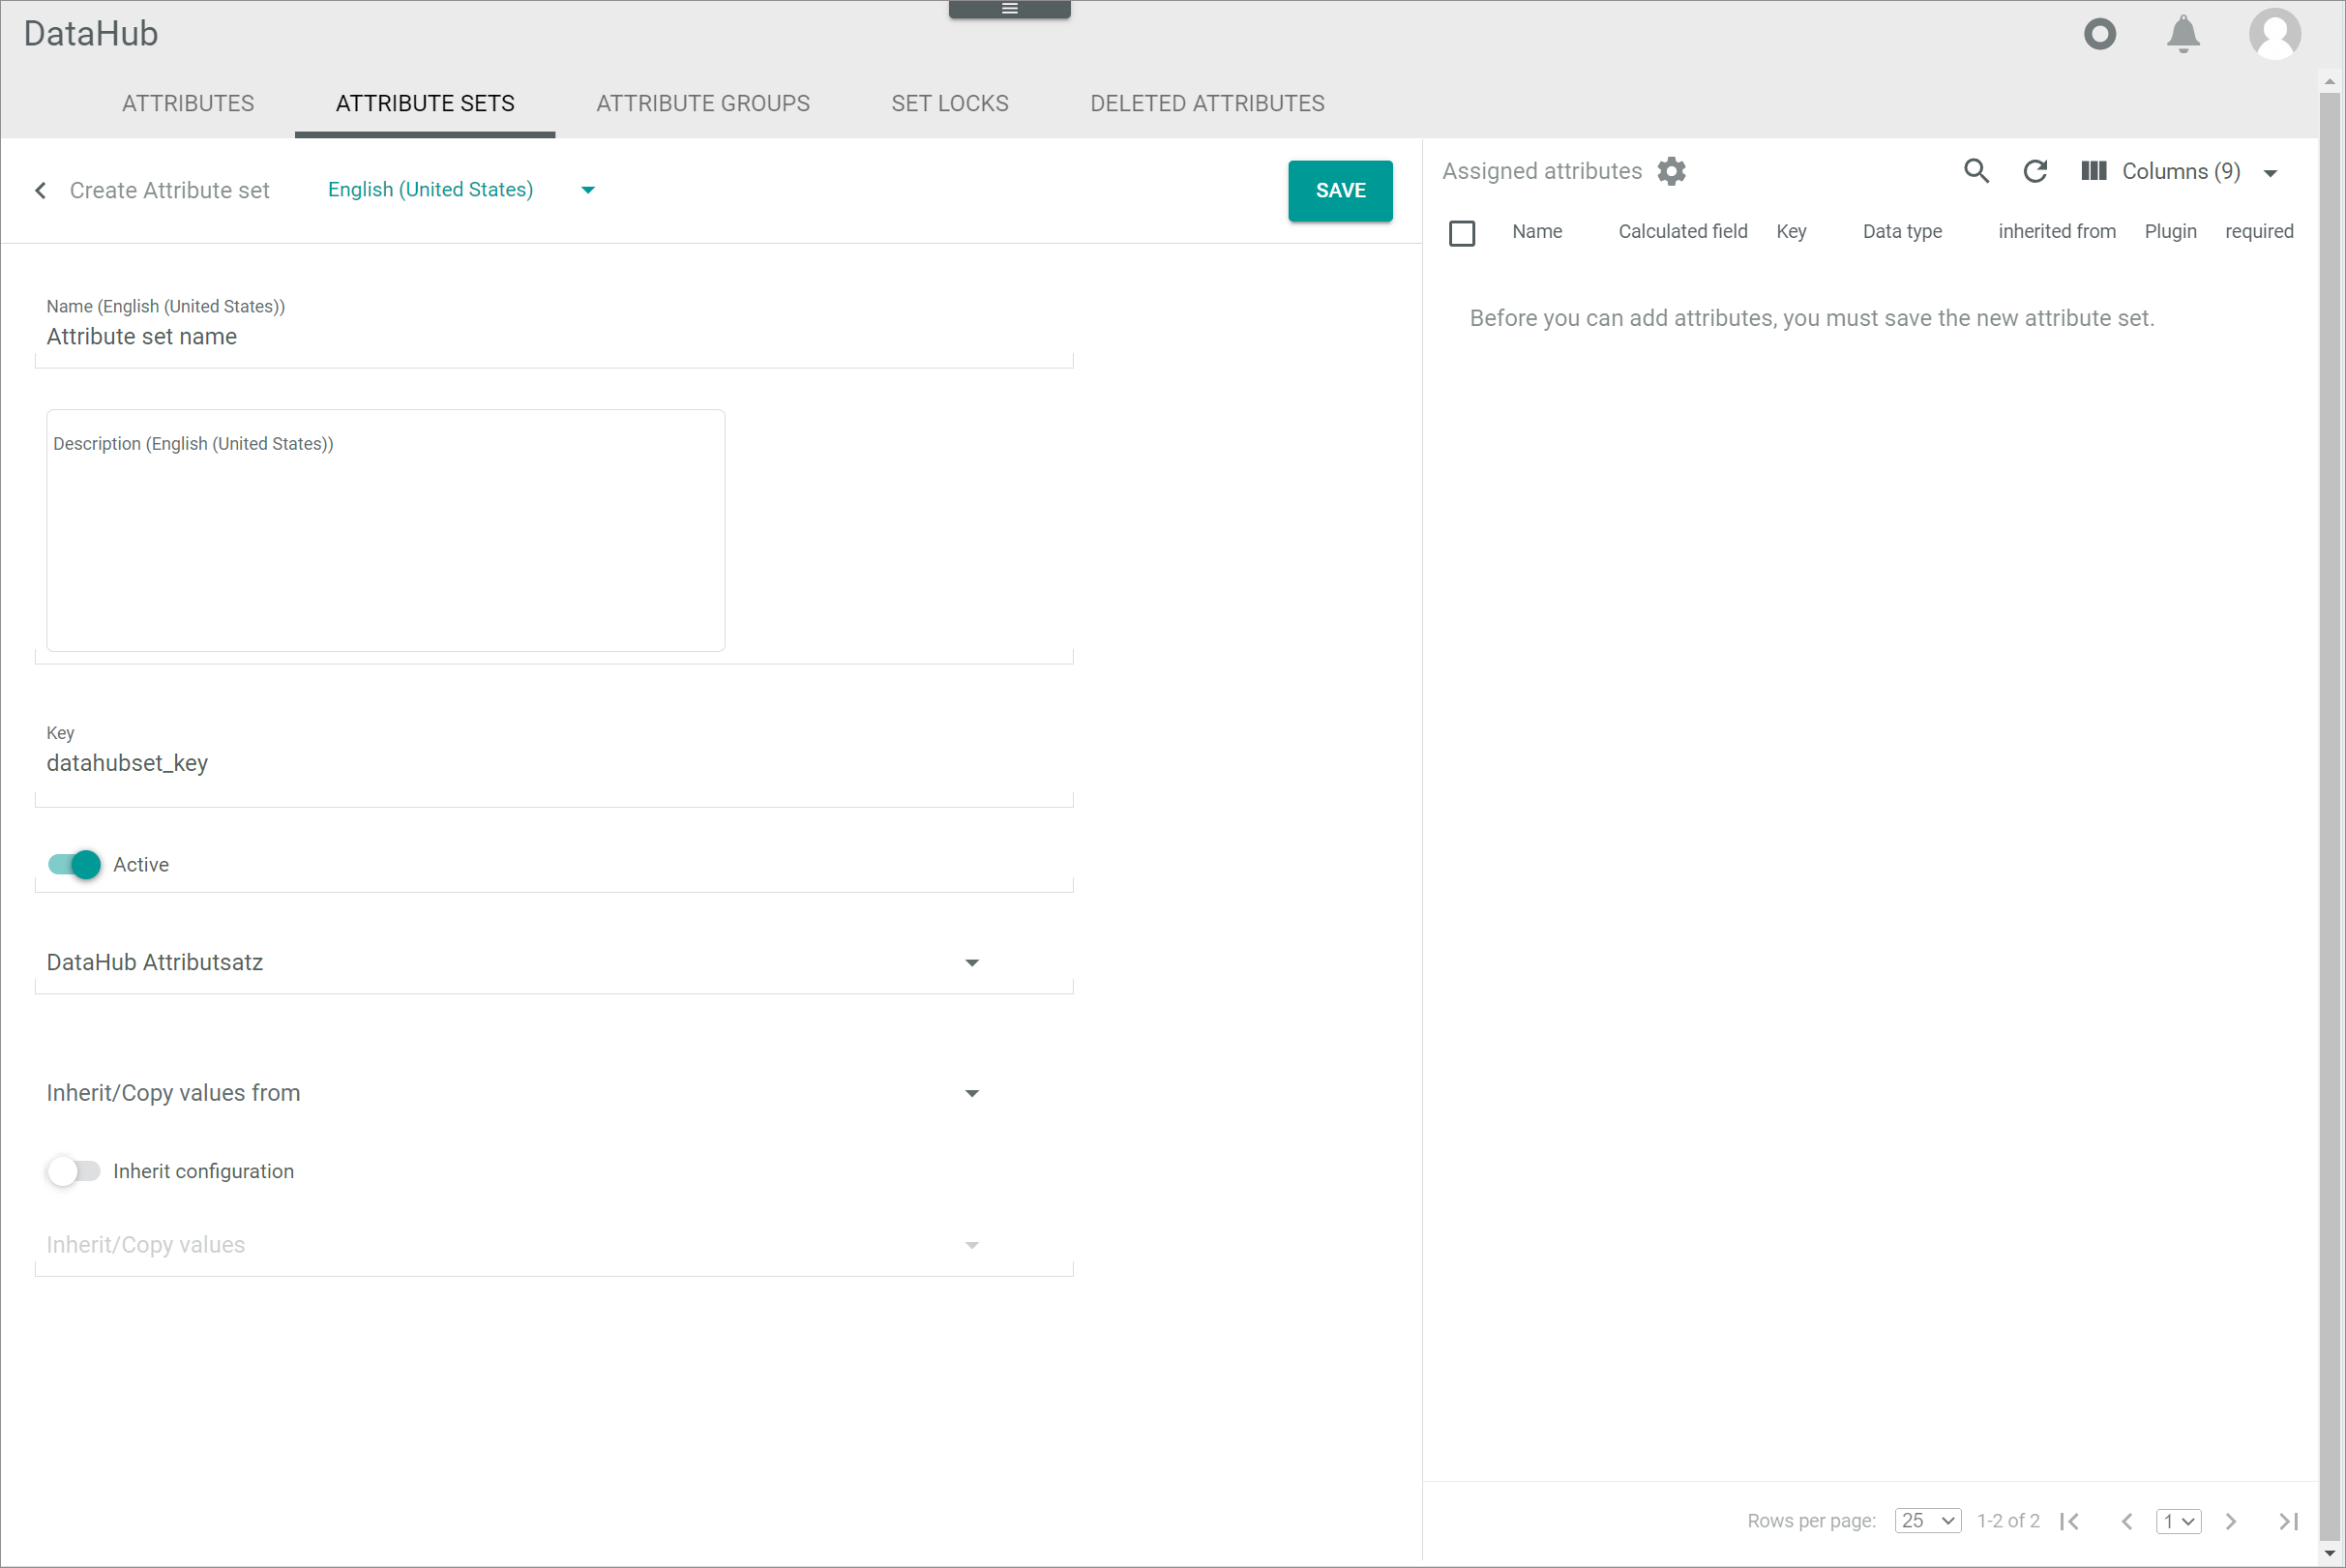The height and width of the screenshot is (1568, 2346).
Task: Click the SAVE button
Action: [x=1340, y=190]
